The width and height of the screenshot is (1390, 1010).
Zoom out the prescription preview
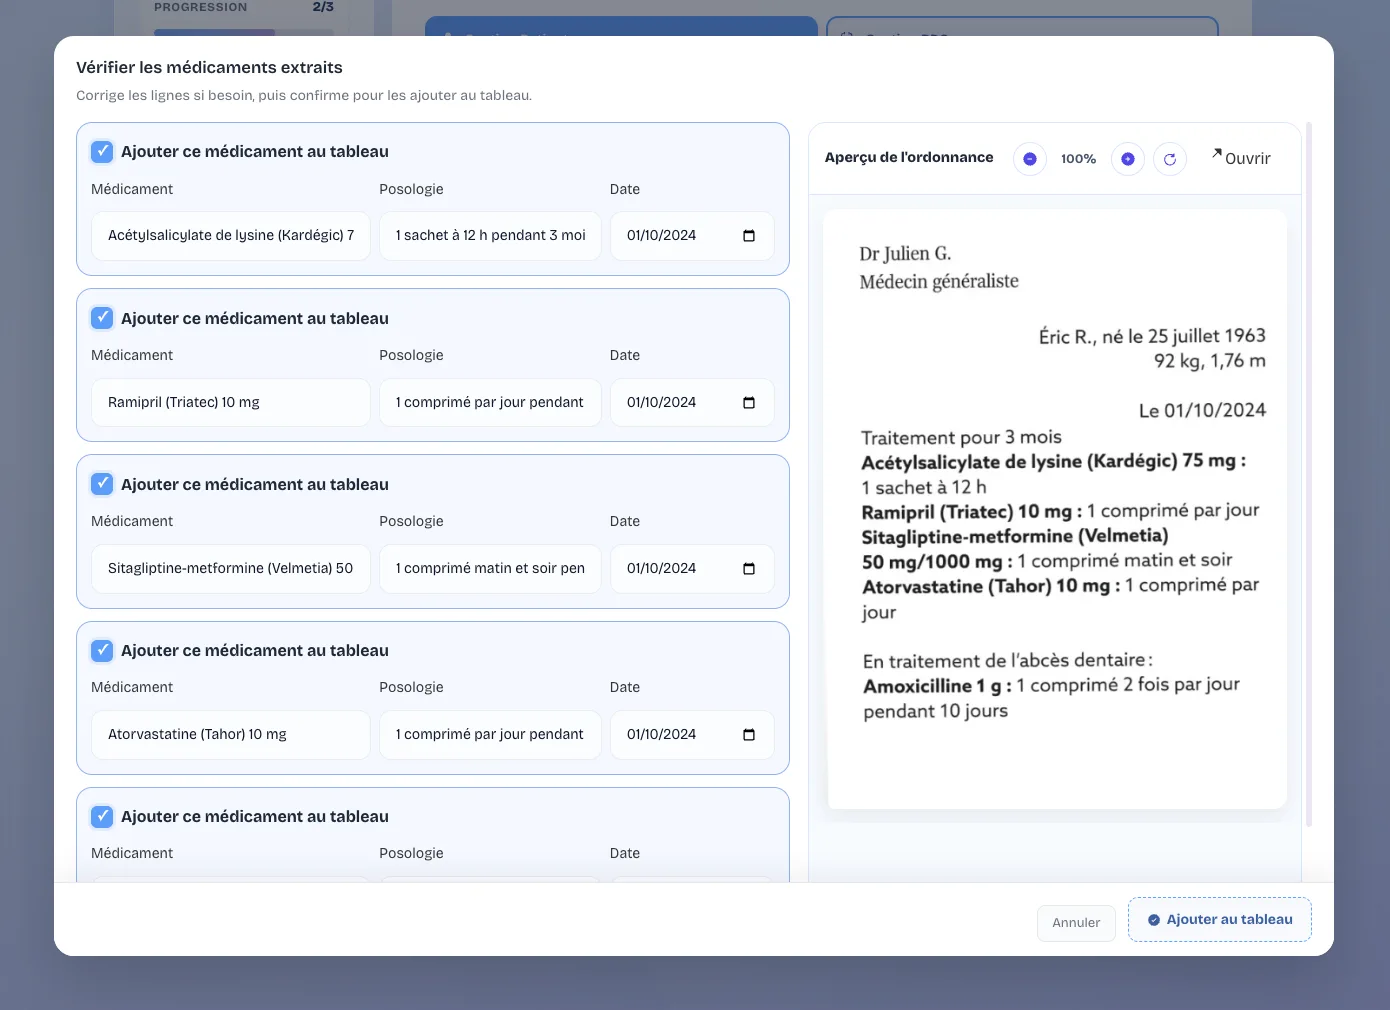coord(1029,159)
